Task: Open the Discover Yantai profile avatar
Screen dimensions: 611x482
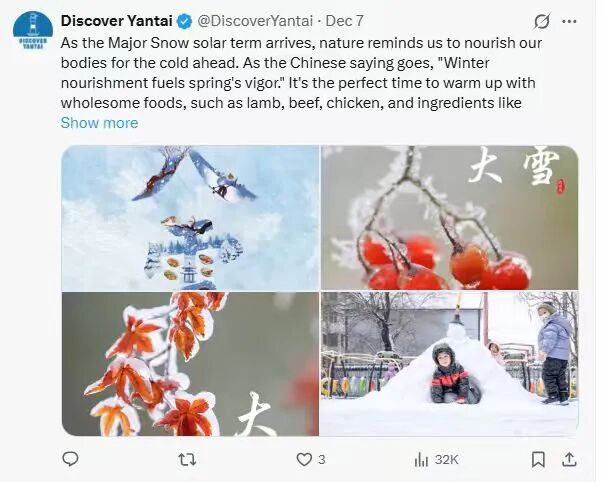Action: pyautogui.click(x=33, y=31)
